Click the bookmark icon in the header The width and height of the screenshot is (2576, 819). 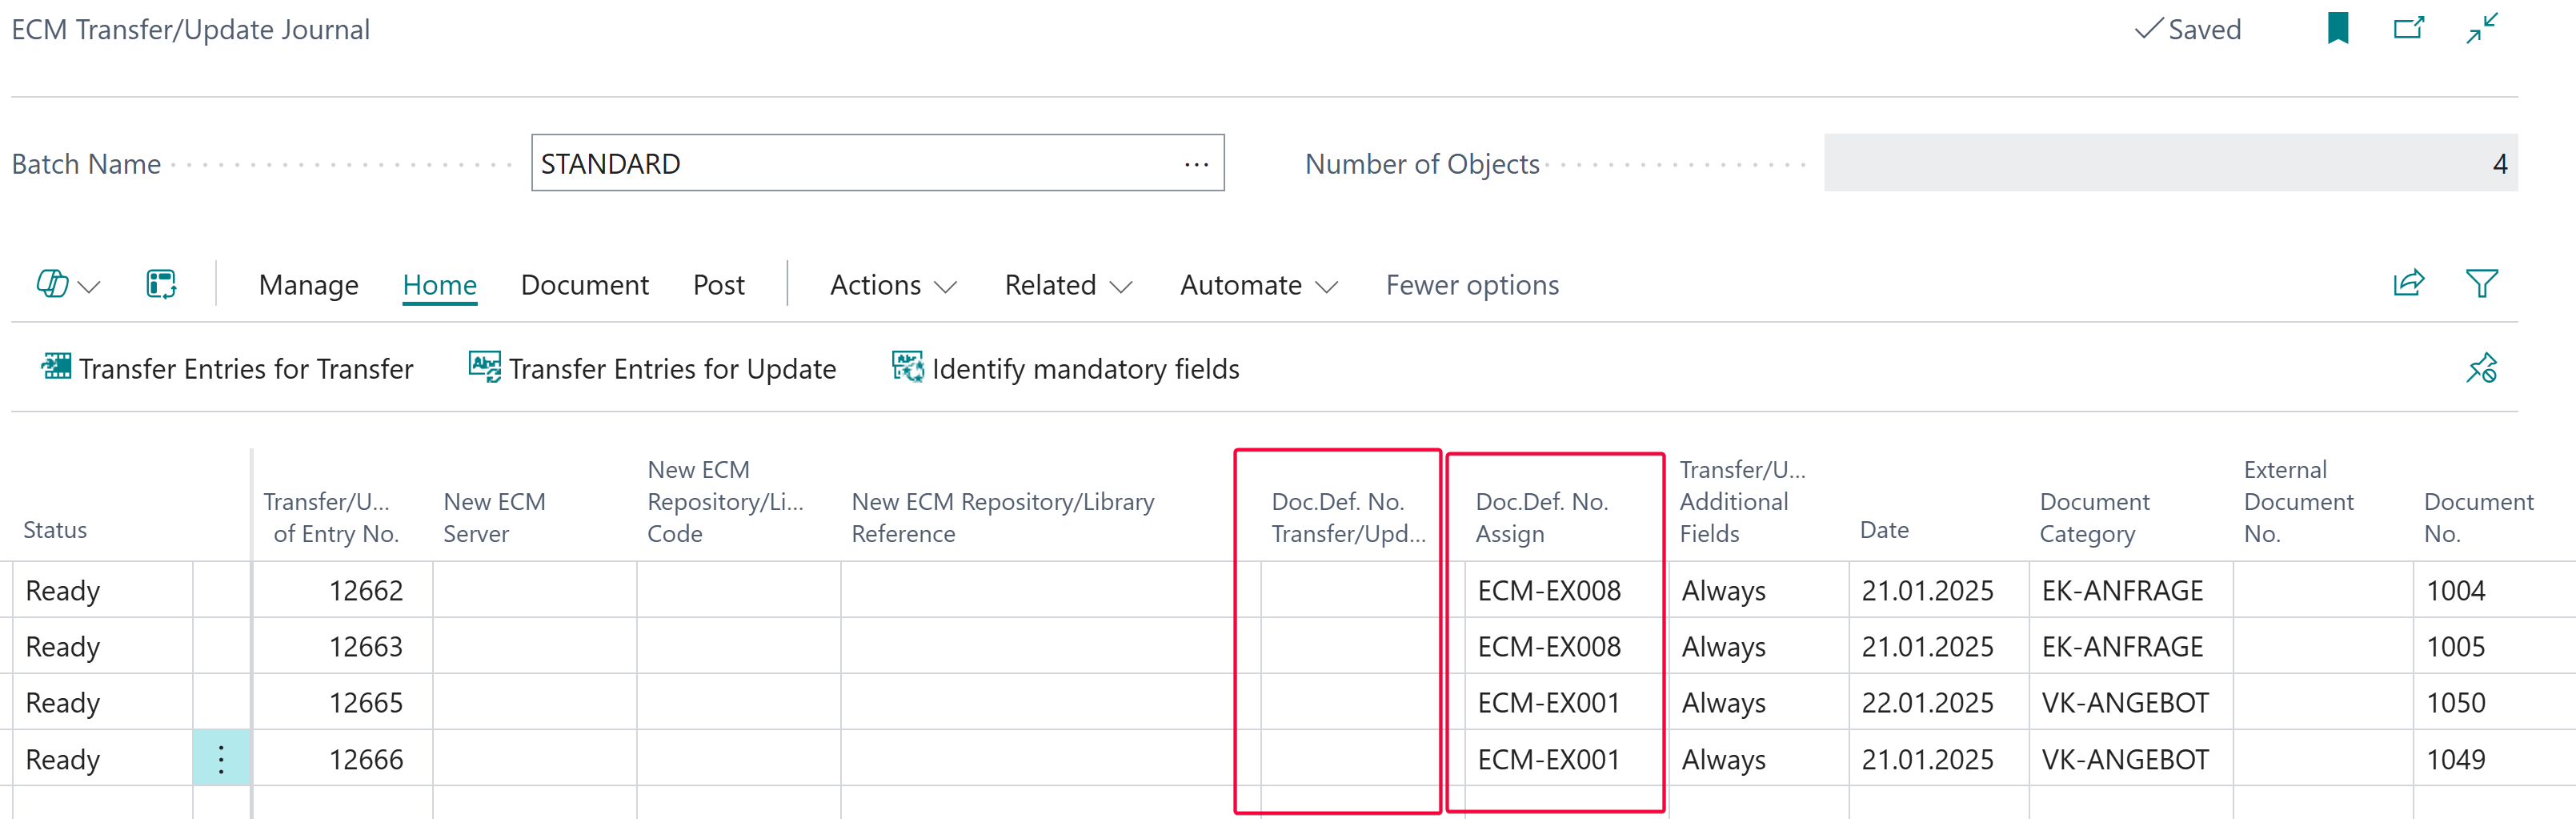point(2337,28)
